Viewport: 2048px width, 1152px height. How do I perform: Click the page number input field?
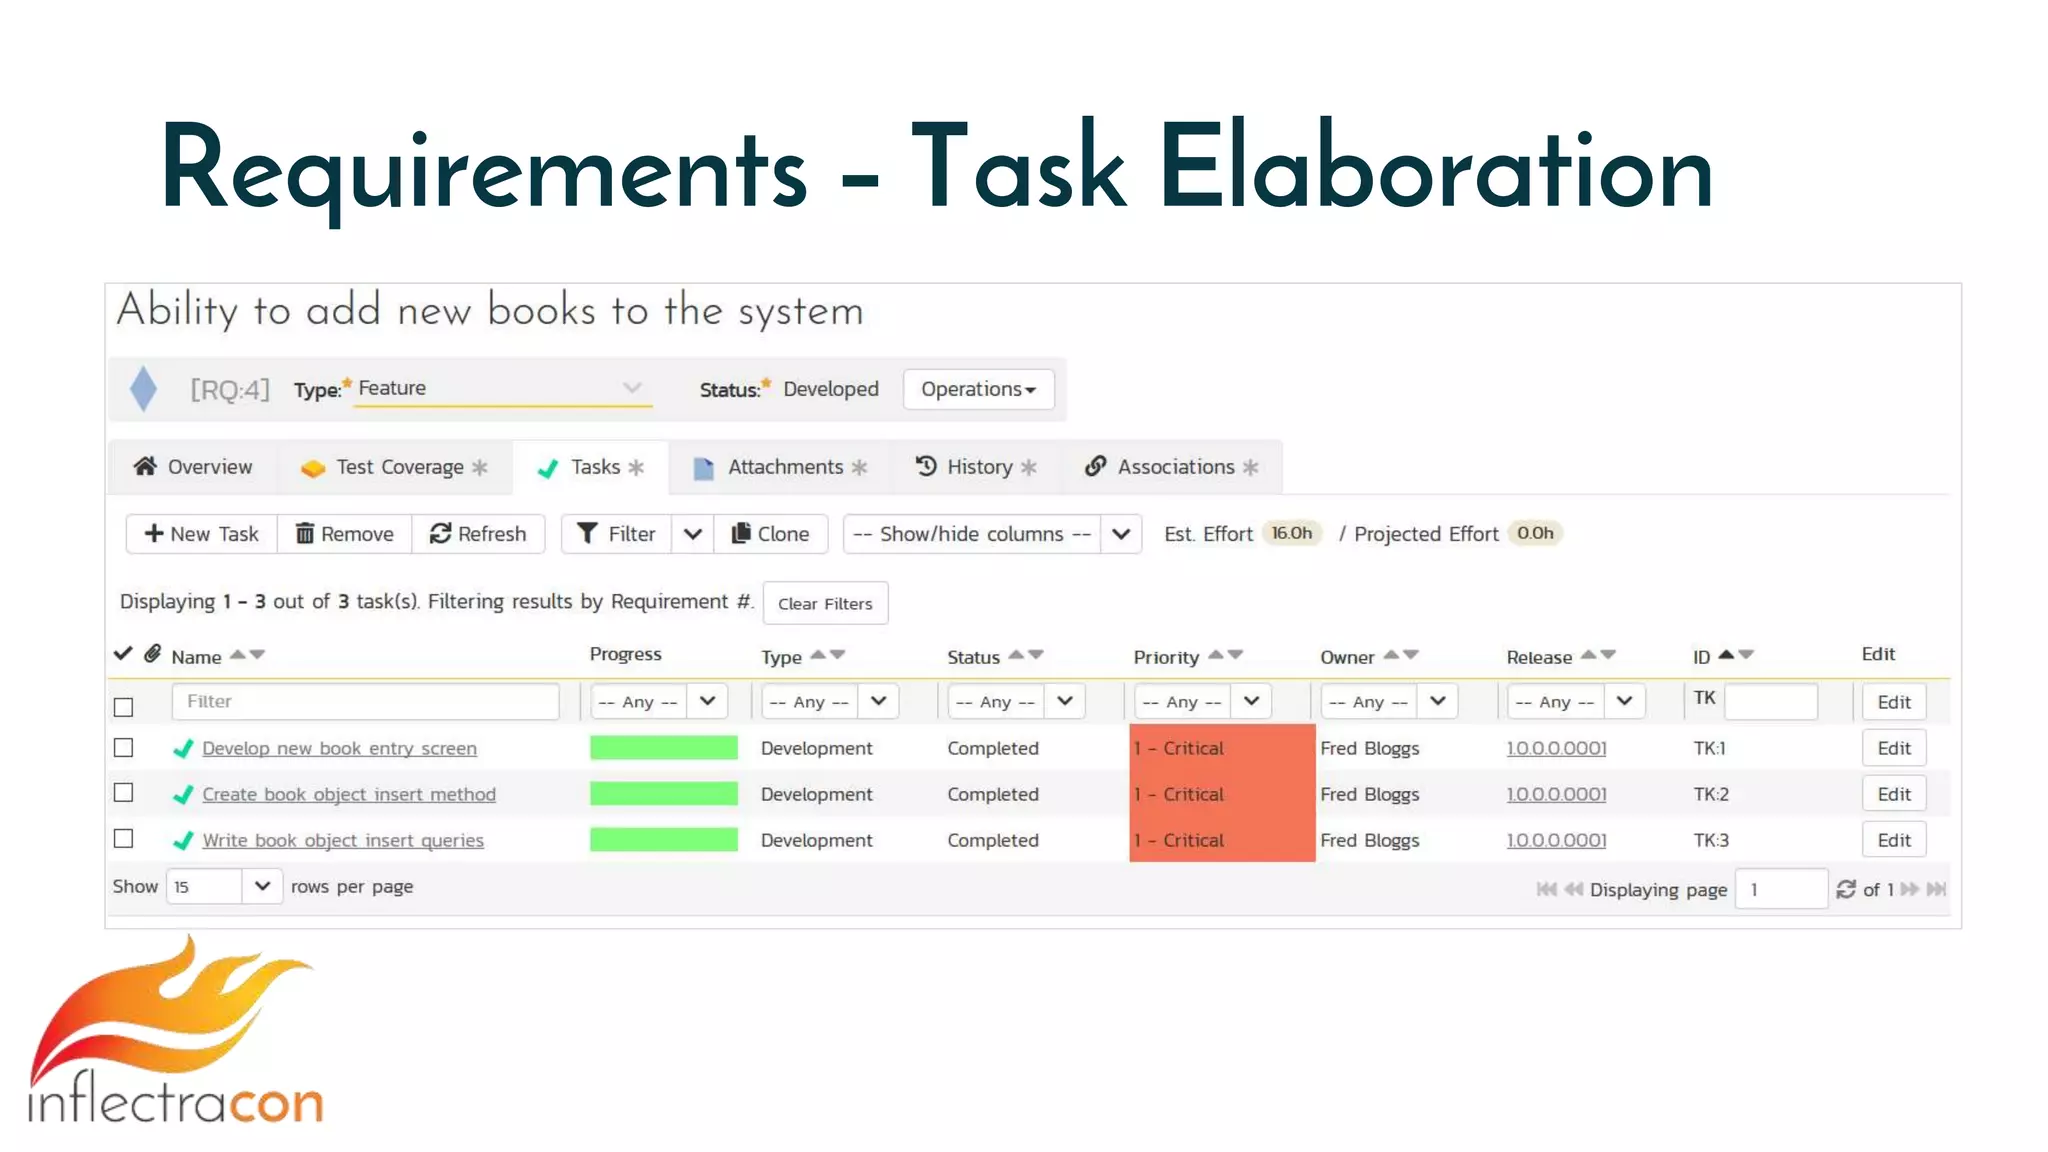(x=1782, y=889)
